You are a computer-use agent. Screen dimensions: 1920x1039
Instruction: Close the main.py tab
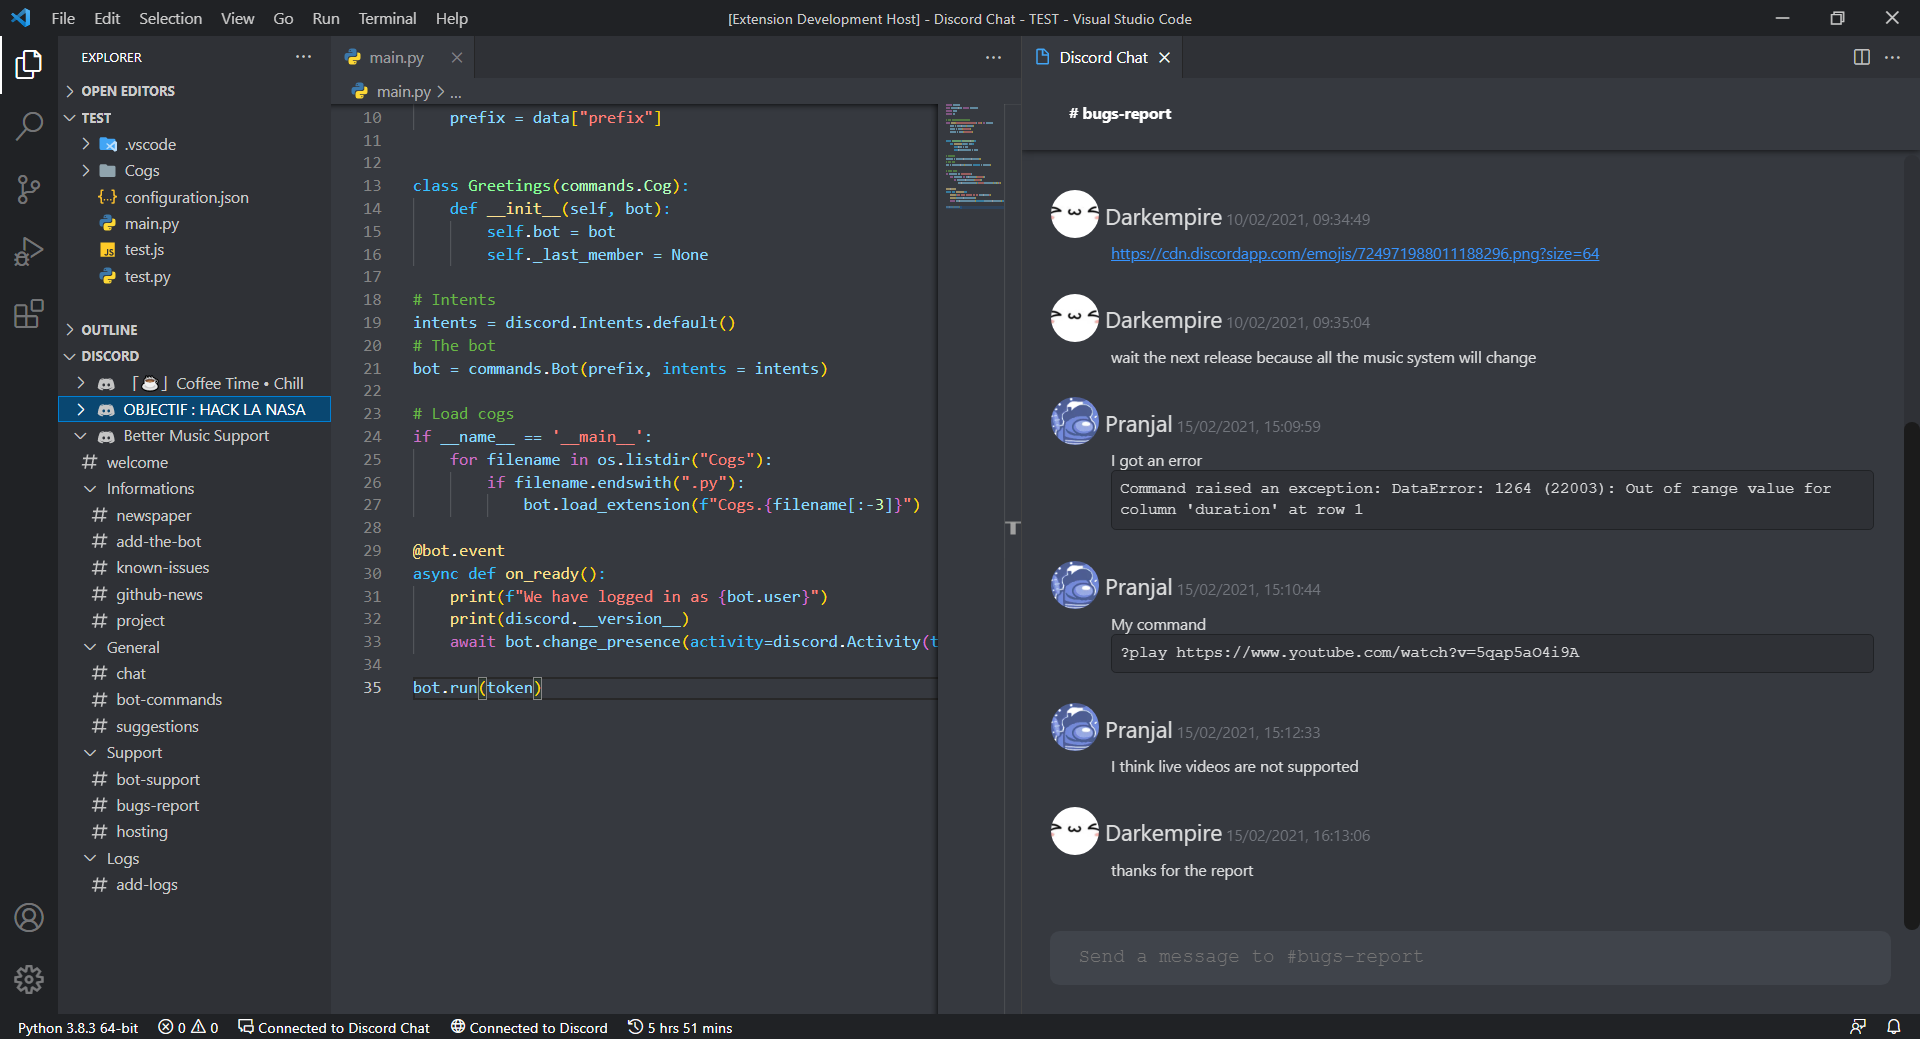tap(456, 57)
